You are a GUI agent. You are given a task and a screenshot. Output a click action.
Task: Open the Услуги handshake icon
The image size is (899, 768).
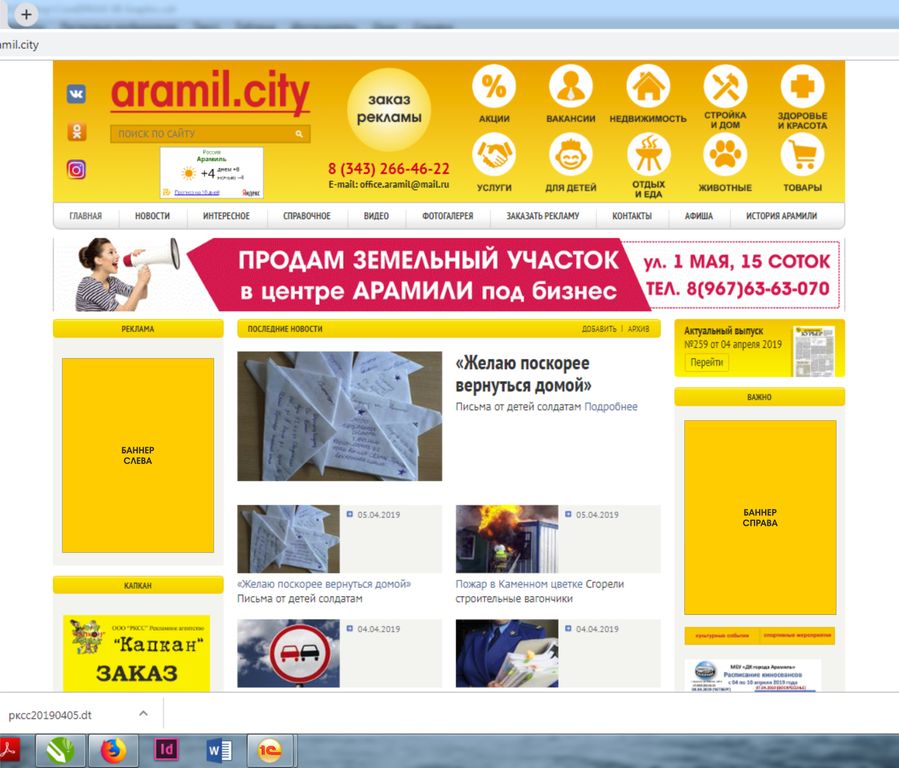point(494,155)
